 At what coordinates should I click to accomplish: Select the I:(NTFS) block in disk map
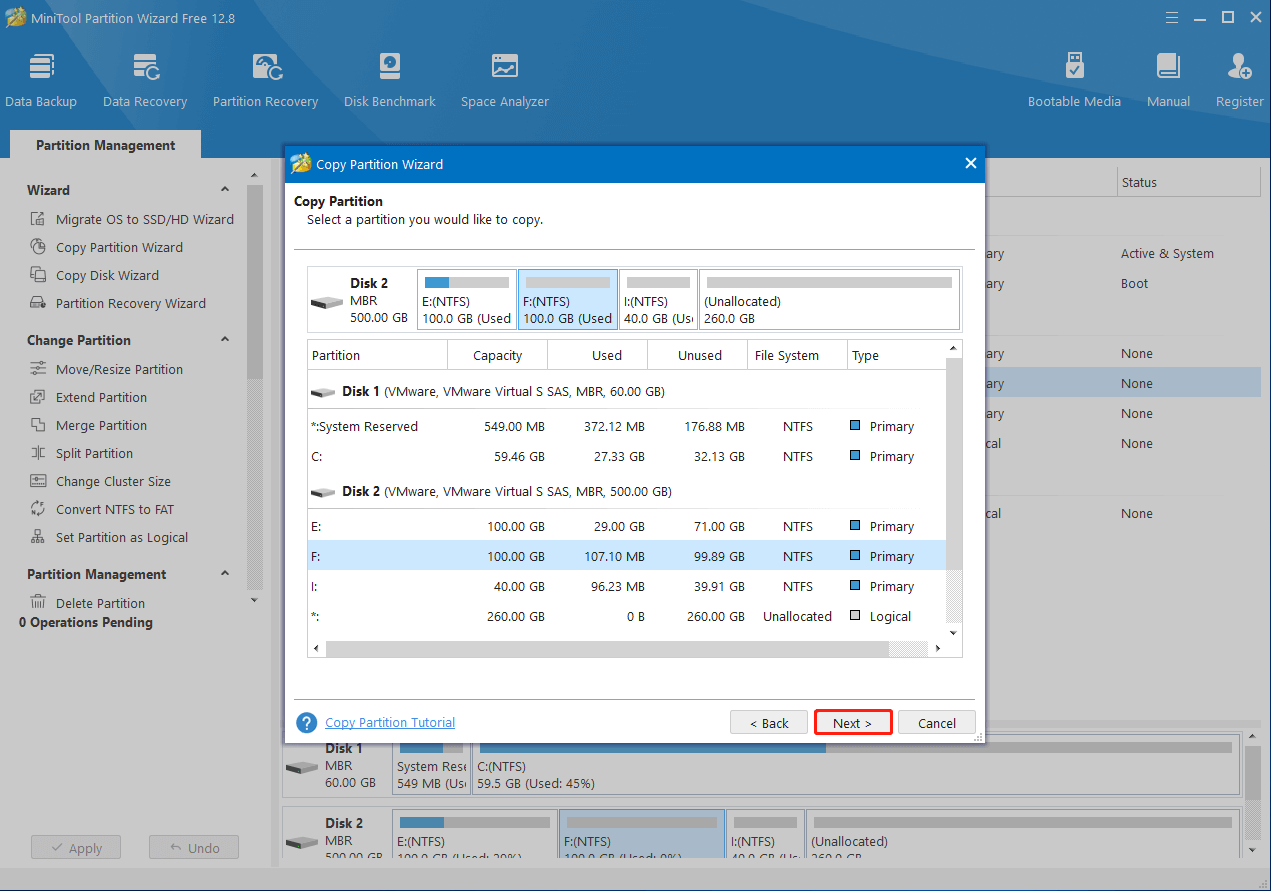(x=658, y=299)
